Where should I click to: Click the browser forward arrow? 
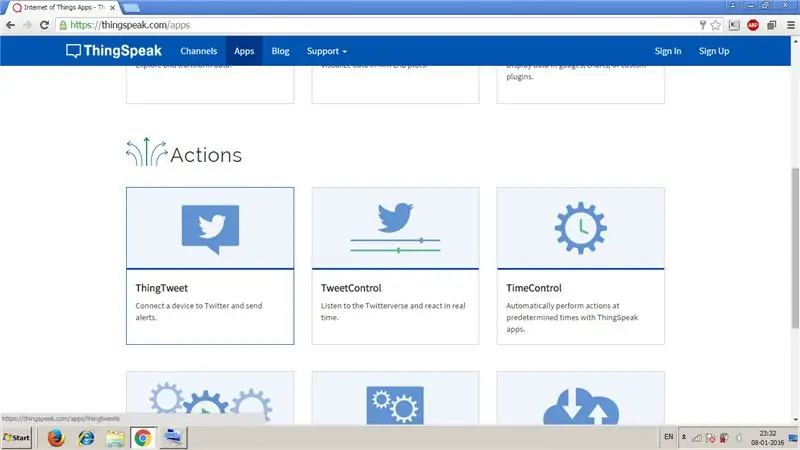pyautogui.click(x=27, y=25)
